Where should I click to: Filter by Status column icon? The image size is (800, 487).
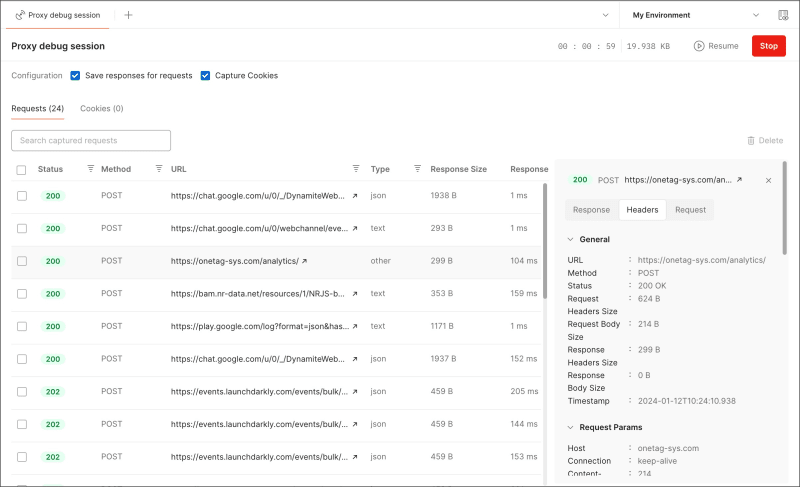point(91,168)
